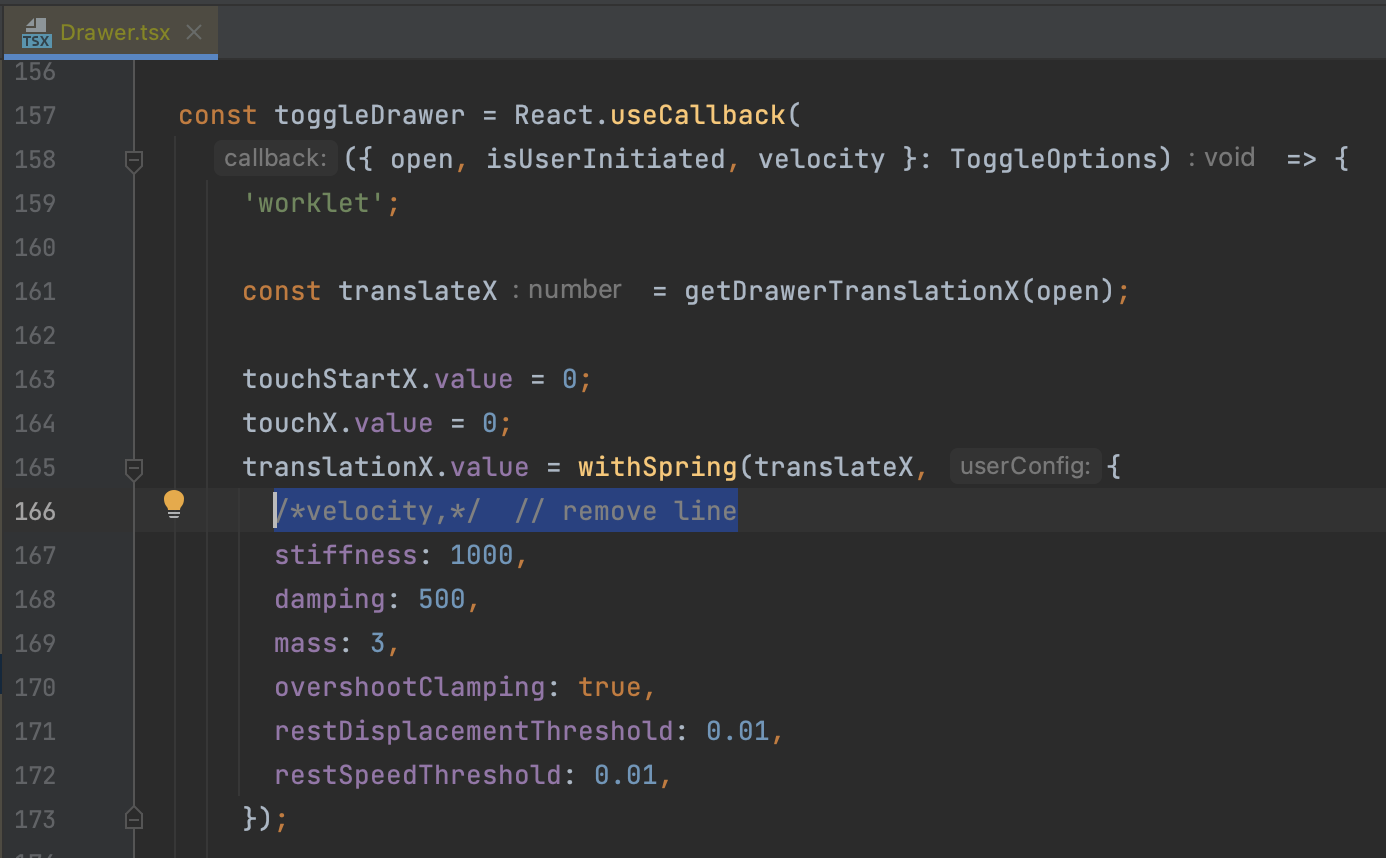
Task: Select the Drawer.tsx editor tab
Action: tap(110, 32)
